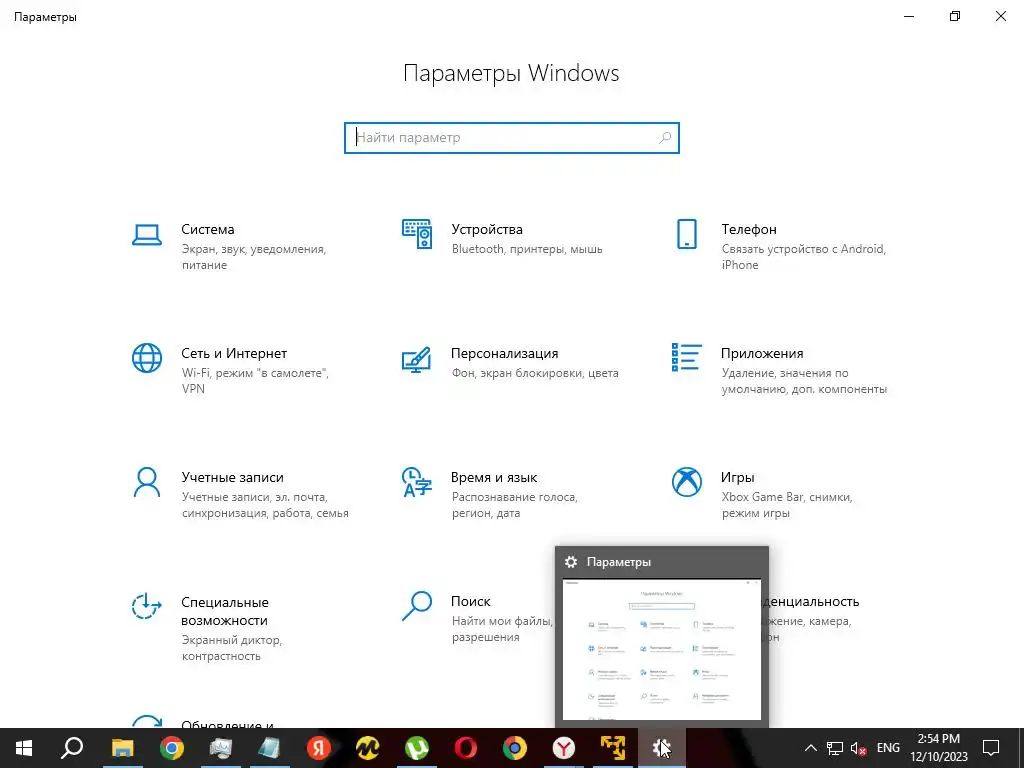Open the Система settings laptop icon
Viewport: 1024px width, 768px height.
tap(146, 235)
